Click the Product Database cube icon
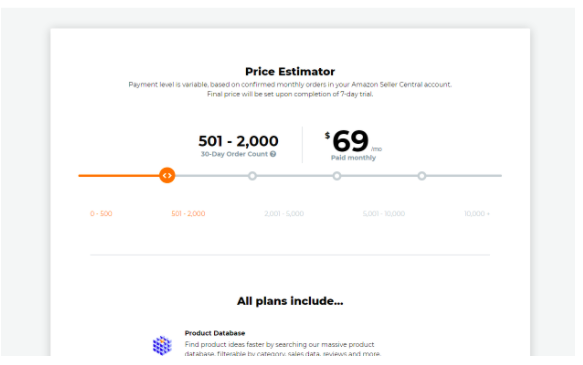The width and height of the screenshot is (583, 365). pyautogui.click(x=162, y=345)
